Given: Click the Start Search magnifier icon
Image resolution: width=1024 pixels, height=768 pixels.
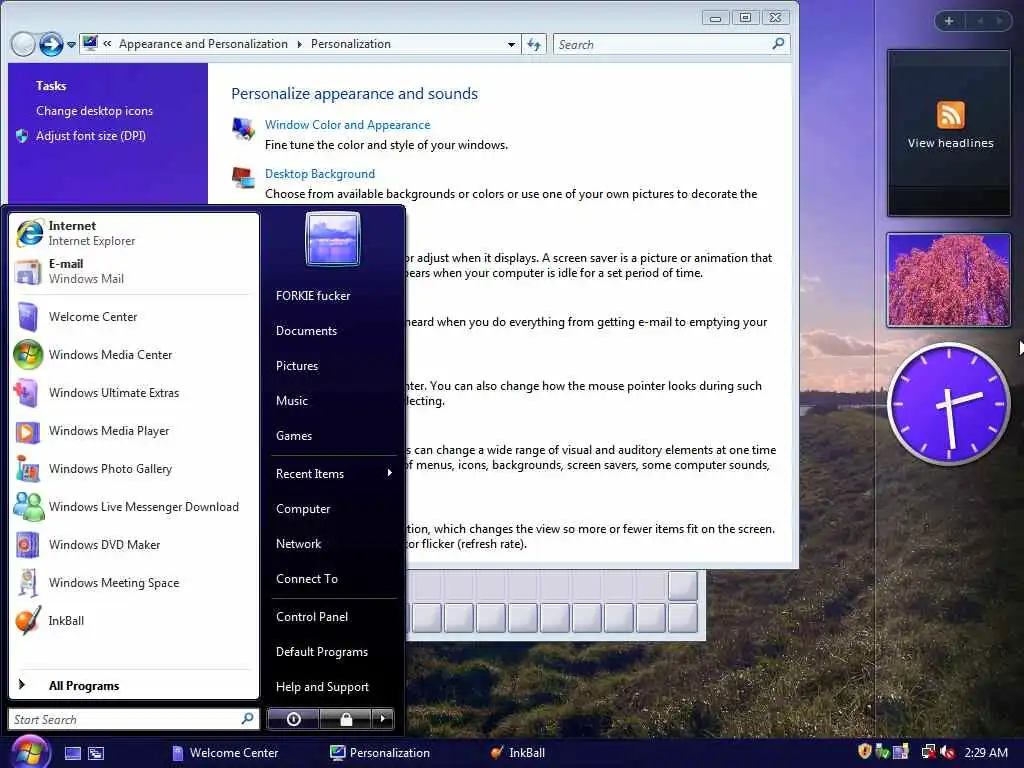Looking at the screenshot, I should (248, 718).
